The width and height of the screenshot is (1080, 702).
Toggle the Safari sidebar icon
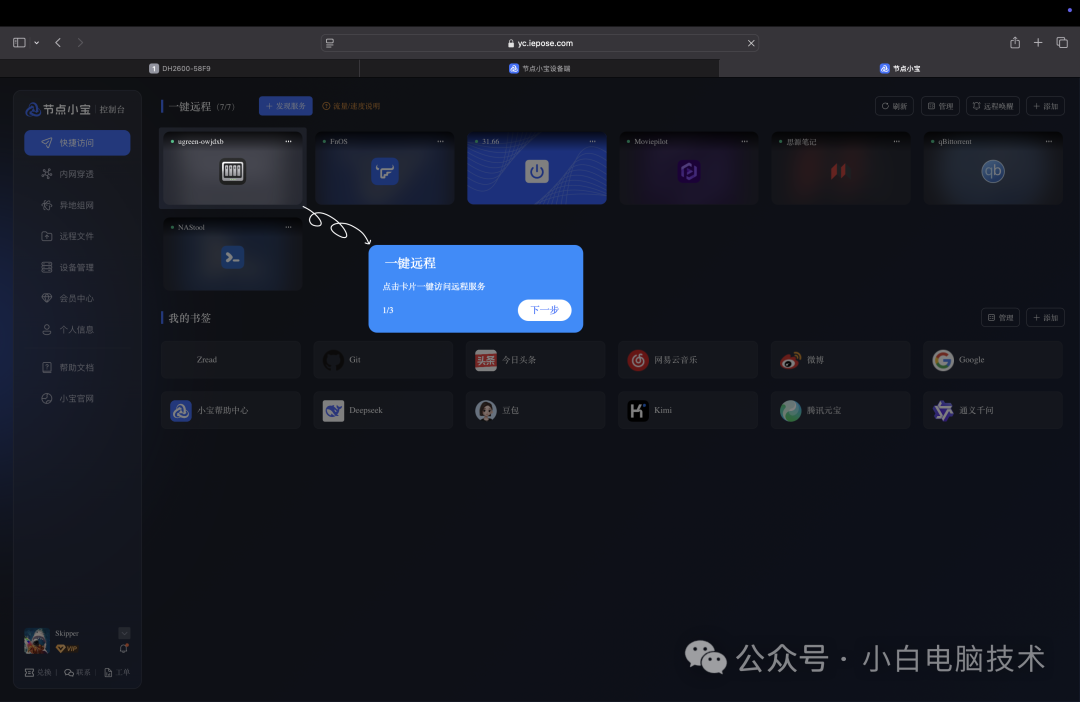pyautogui.click(x=19, y=43)
